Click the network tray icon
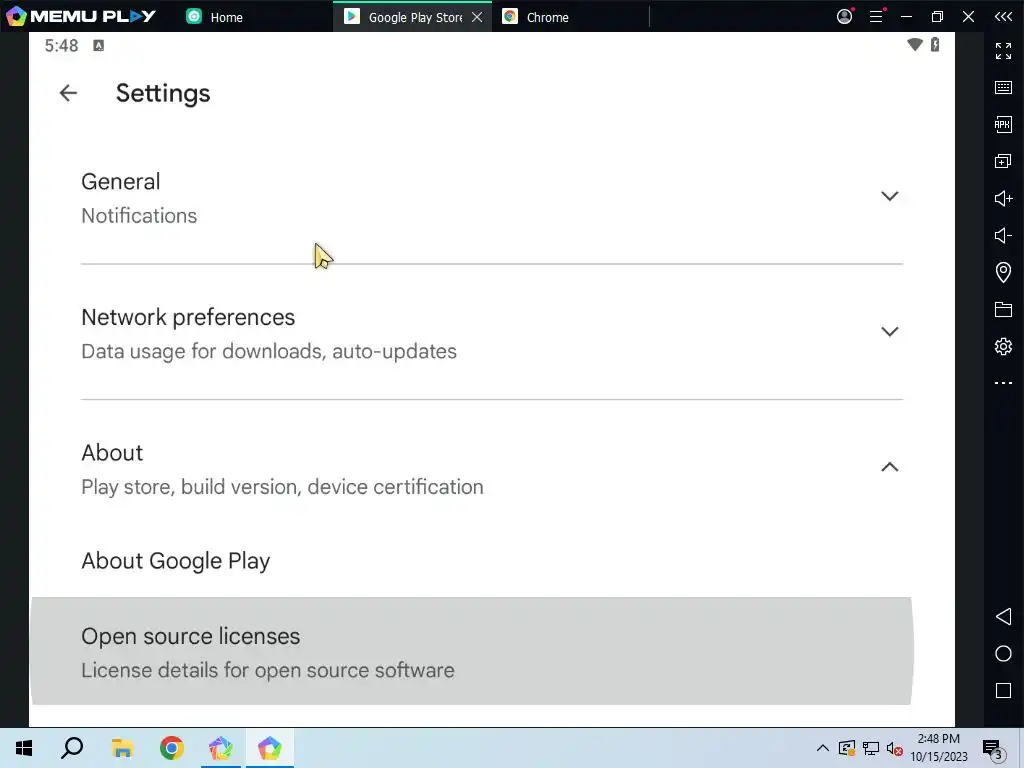The height and width of the screenshot is (768, 1024). pyautogui.click(x=871, y=748)
